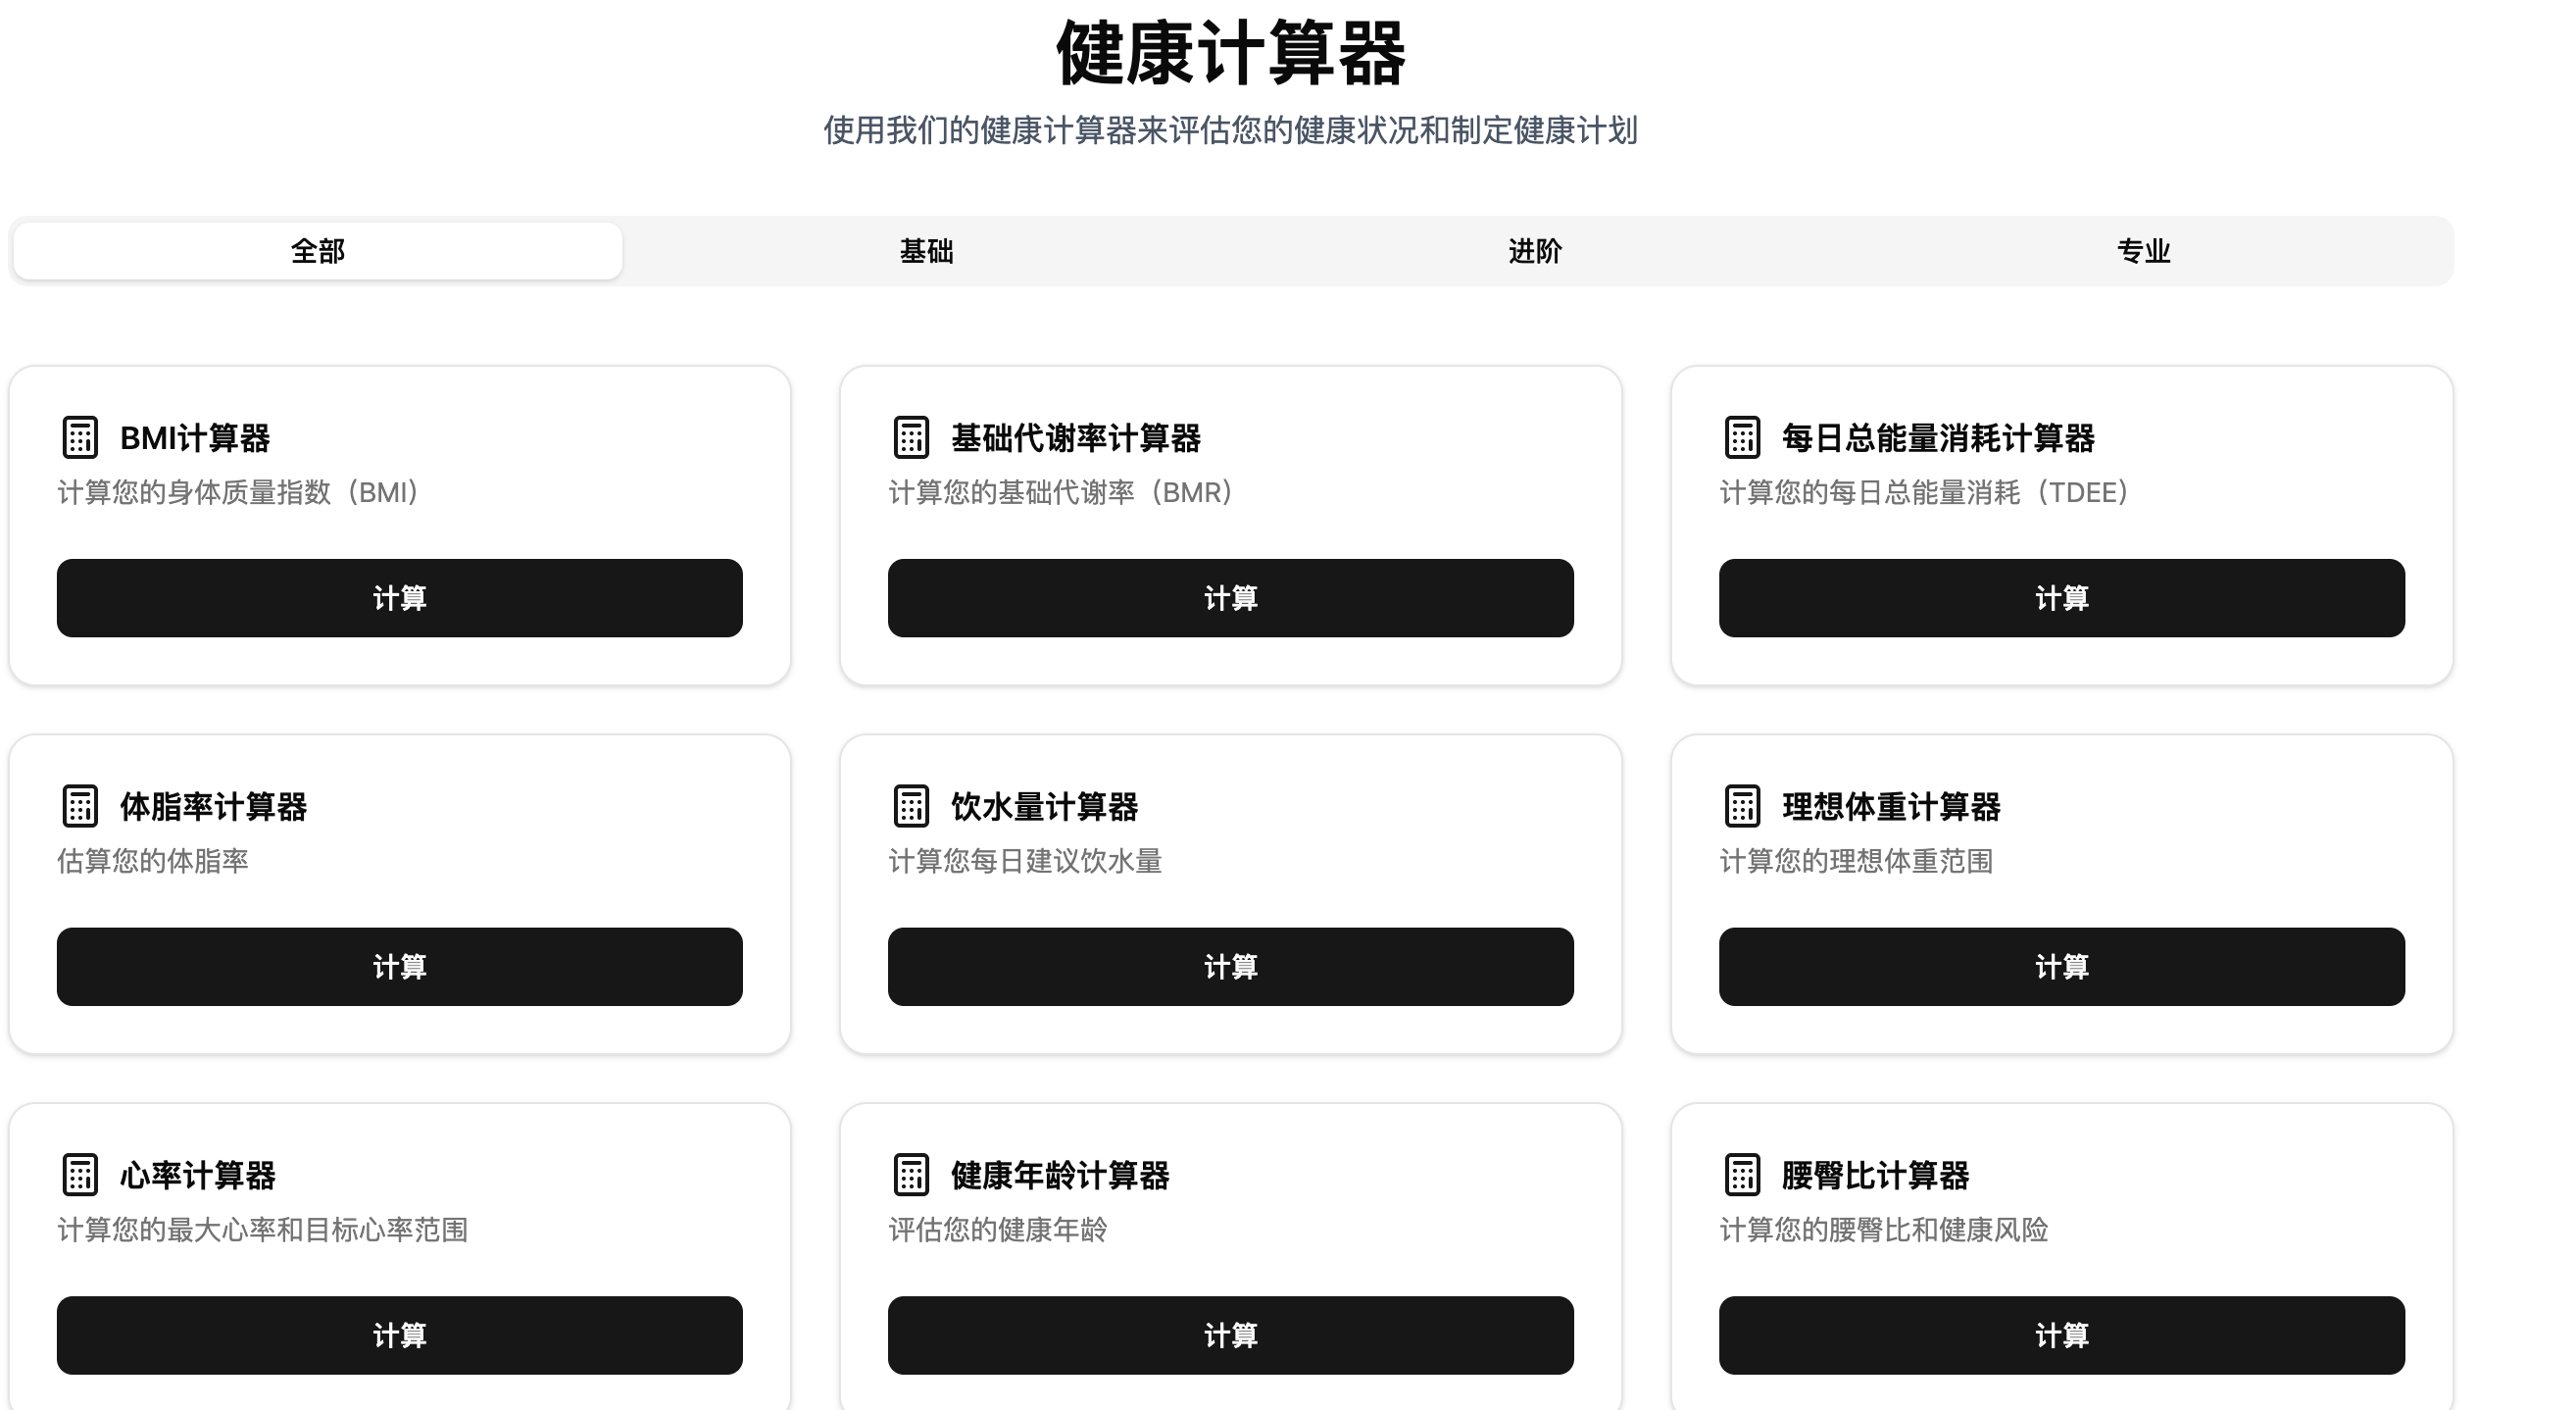Click calculator icon beside 每日总能量消耗计算器
Image resolution: width=2576 pixels, height=1410 pixels.
[1742, 438]
